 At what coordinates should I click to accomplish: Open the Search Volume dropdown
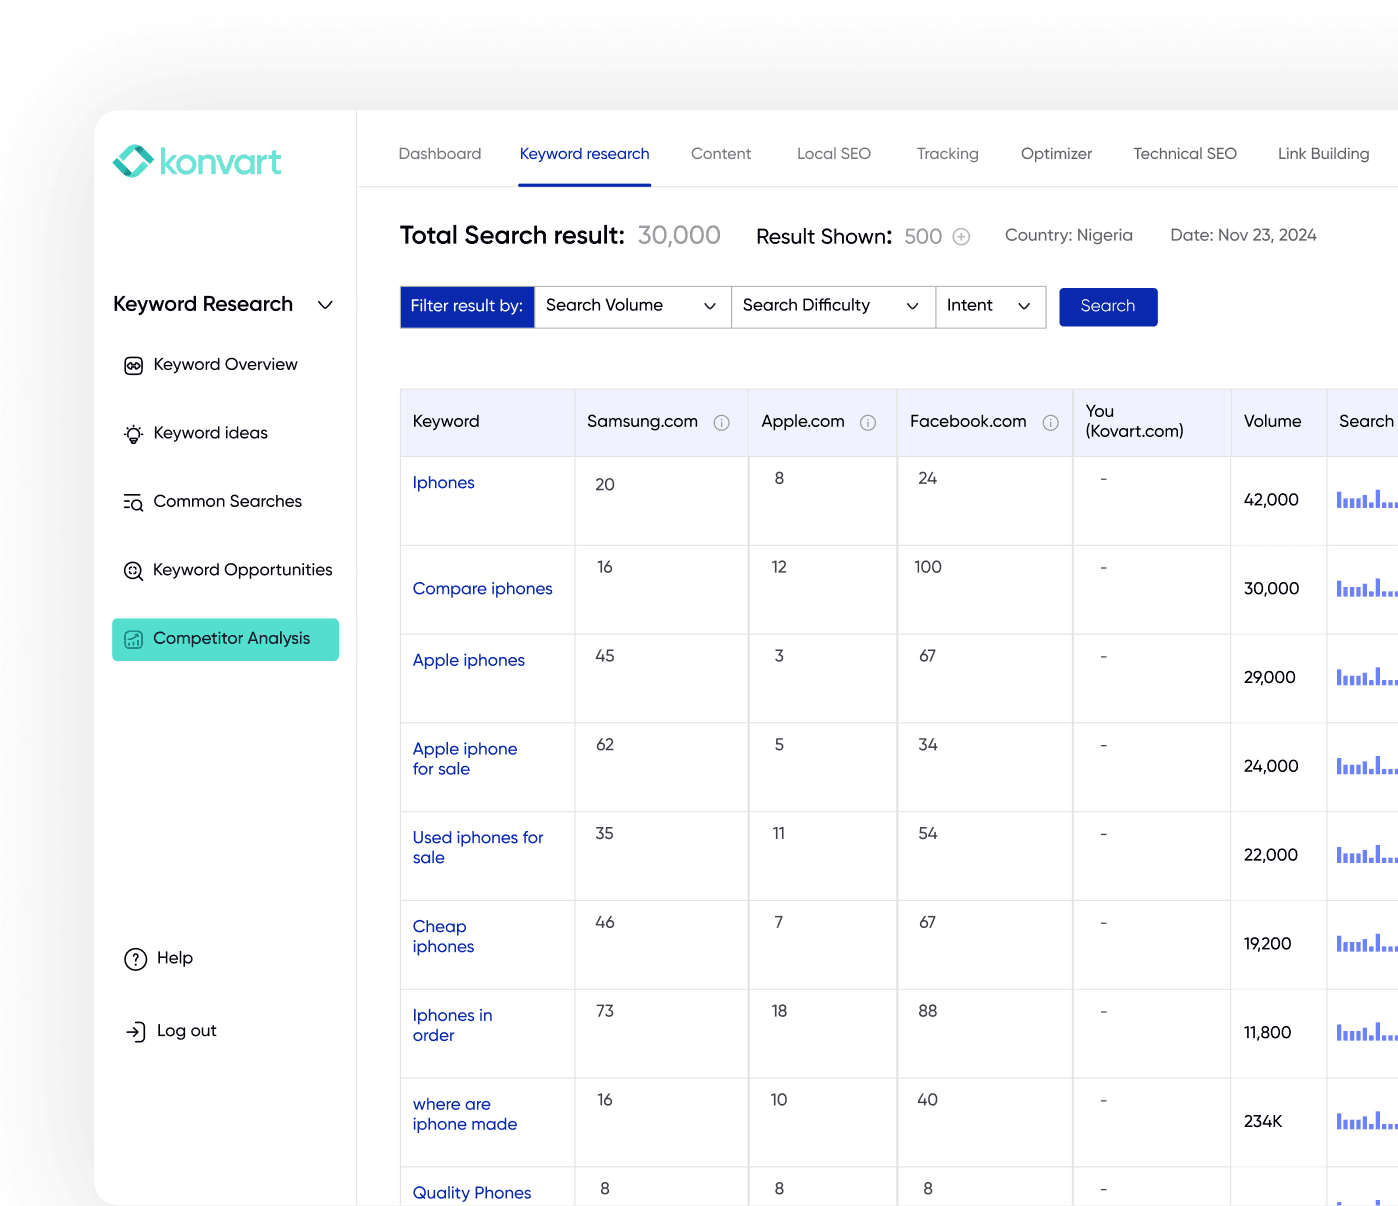(710, 306)
